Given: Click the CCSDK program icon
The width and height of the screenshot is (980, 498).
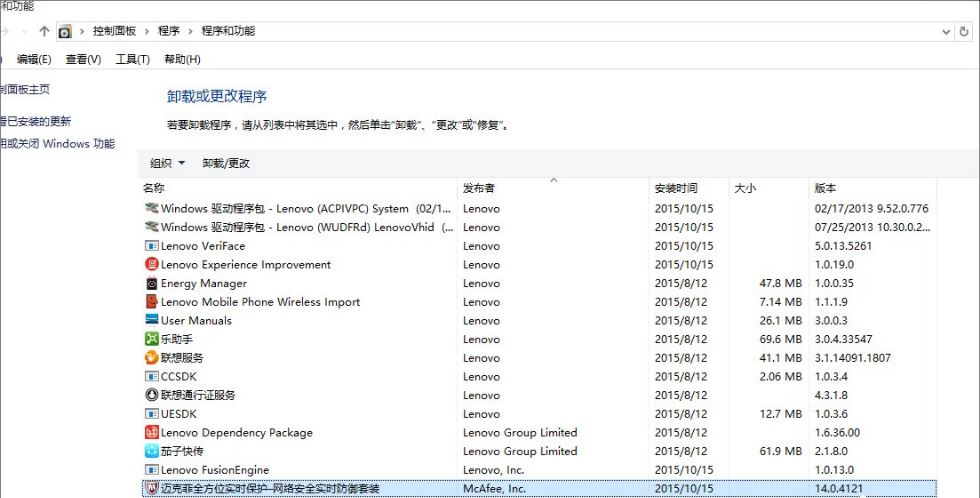Looking at the screenshot, I should (151, 376).
